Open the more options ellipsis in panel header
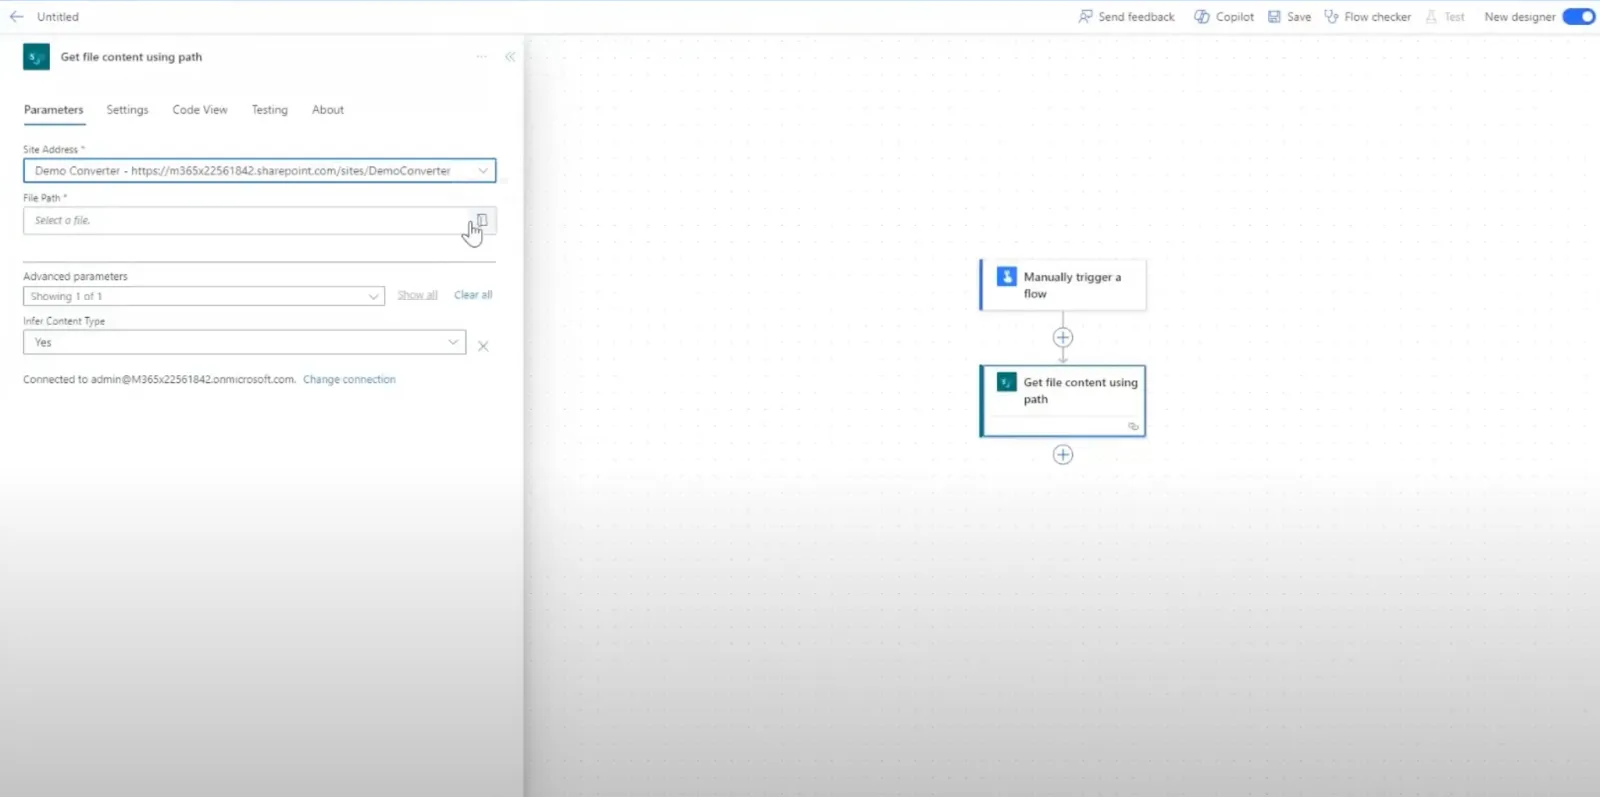1600x797 pixels. coord(482,57)
